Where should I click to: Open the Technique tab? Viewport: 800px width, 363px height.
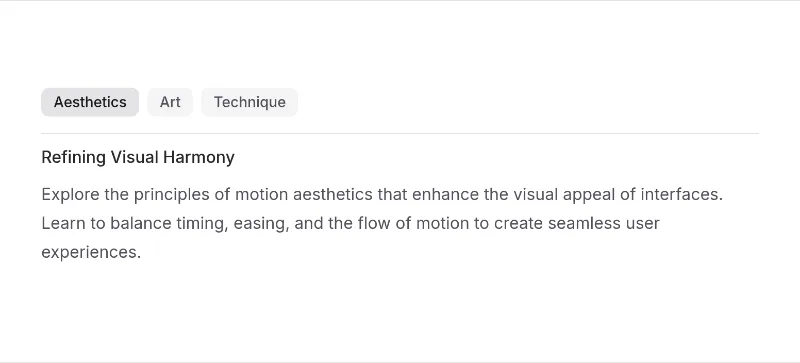coord(249,102)
